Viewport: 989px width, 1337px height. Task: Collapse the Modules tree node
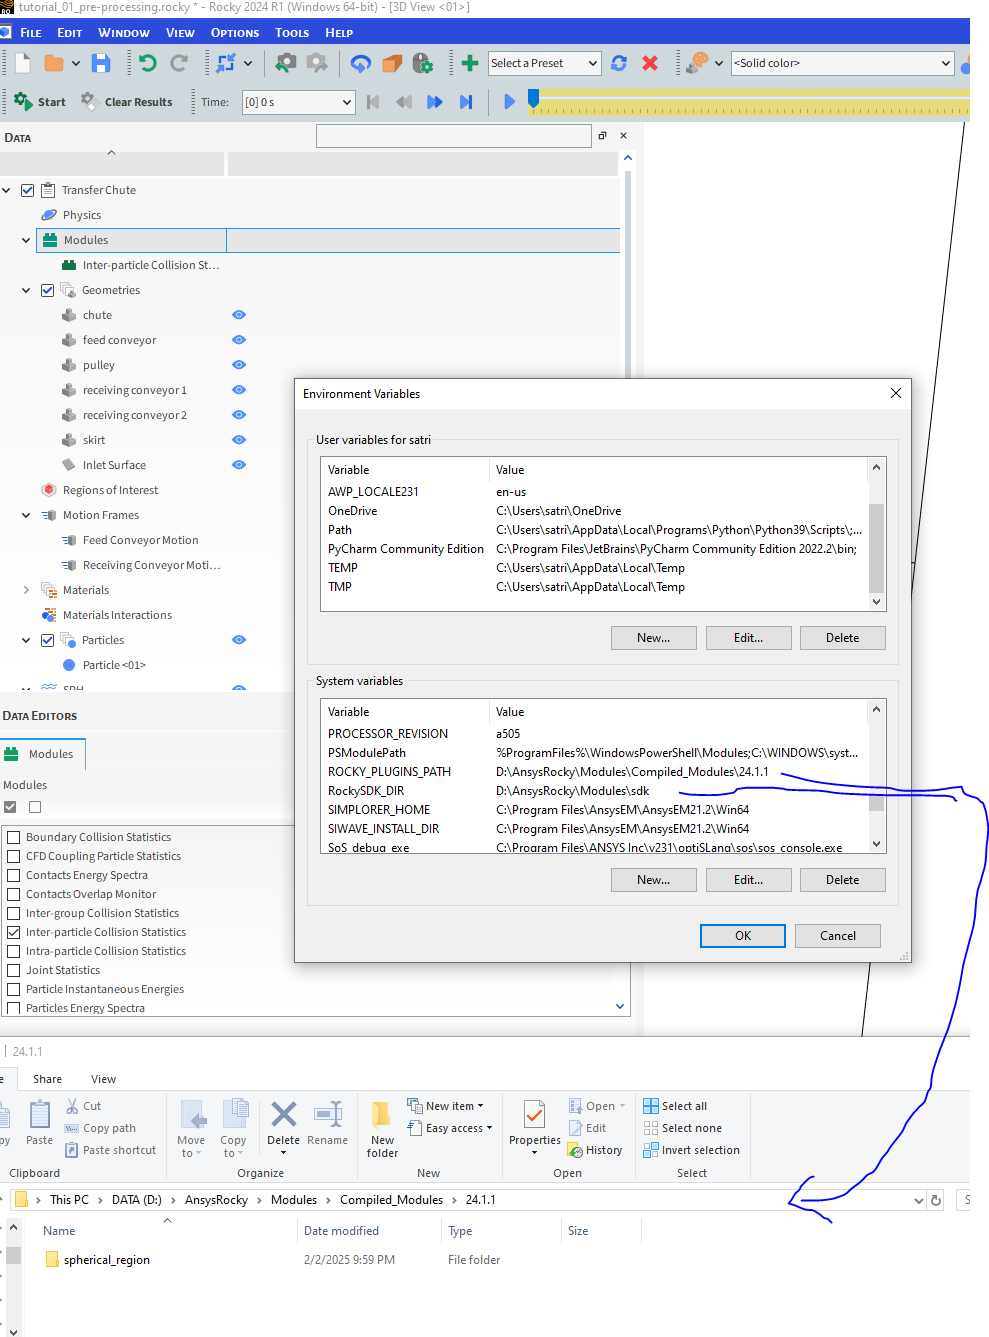(x=26, y=240)
